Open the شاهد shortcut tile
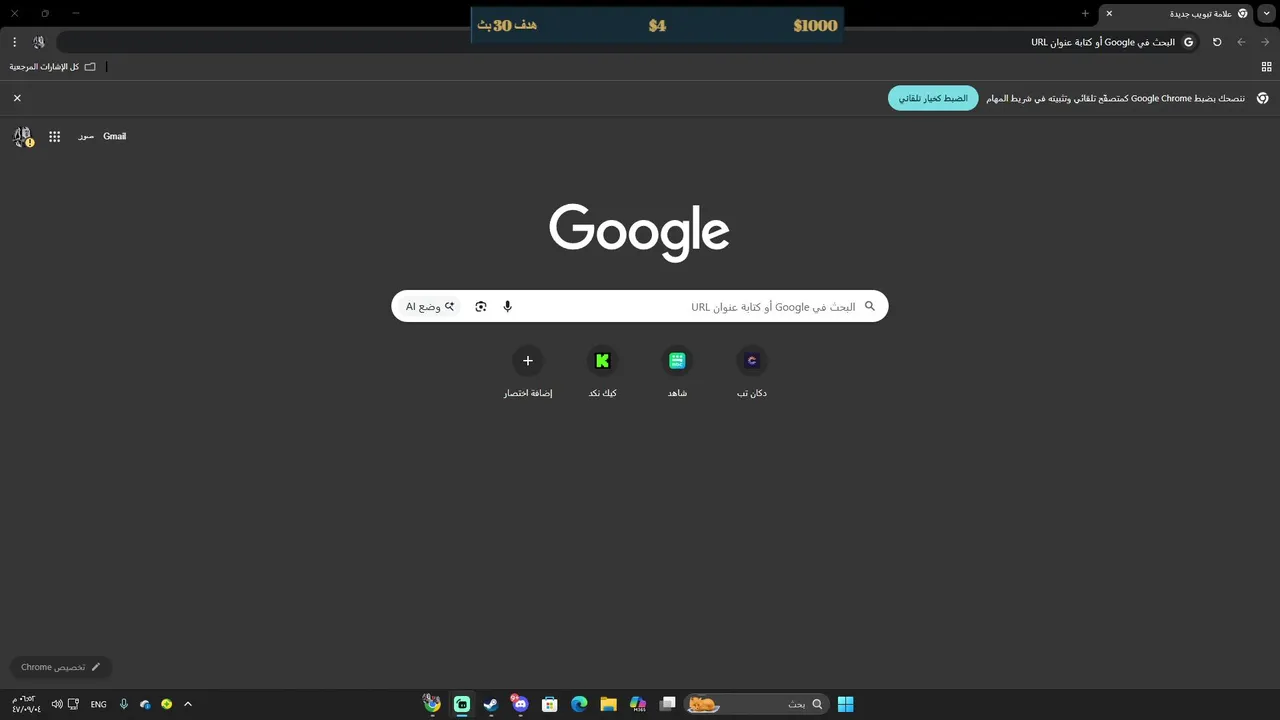This screenshot has width=1280, height=720. coord(677,373)
